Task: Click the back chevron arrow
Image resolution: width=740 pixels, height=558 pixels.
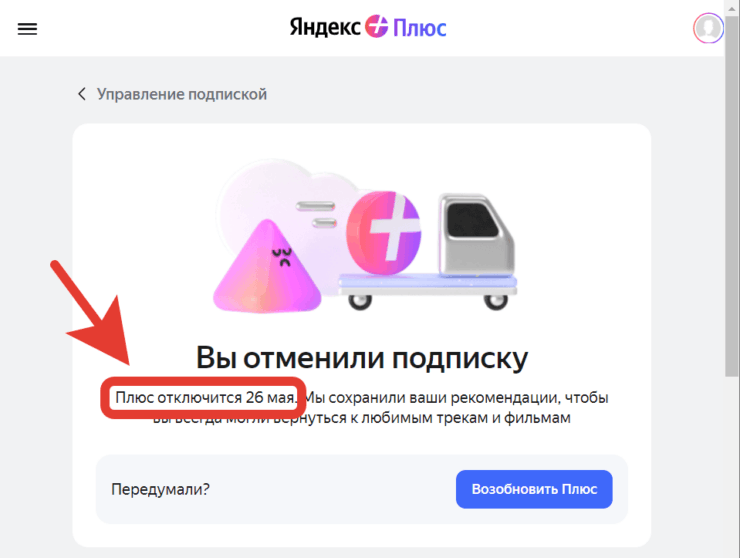Action: [x=82, y=94]
